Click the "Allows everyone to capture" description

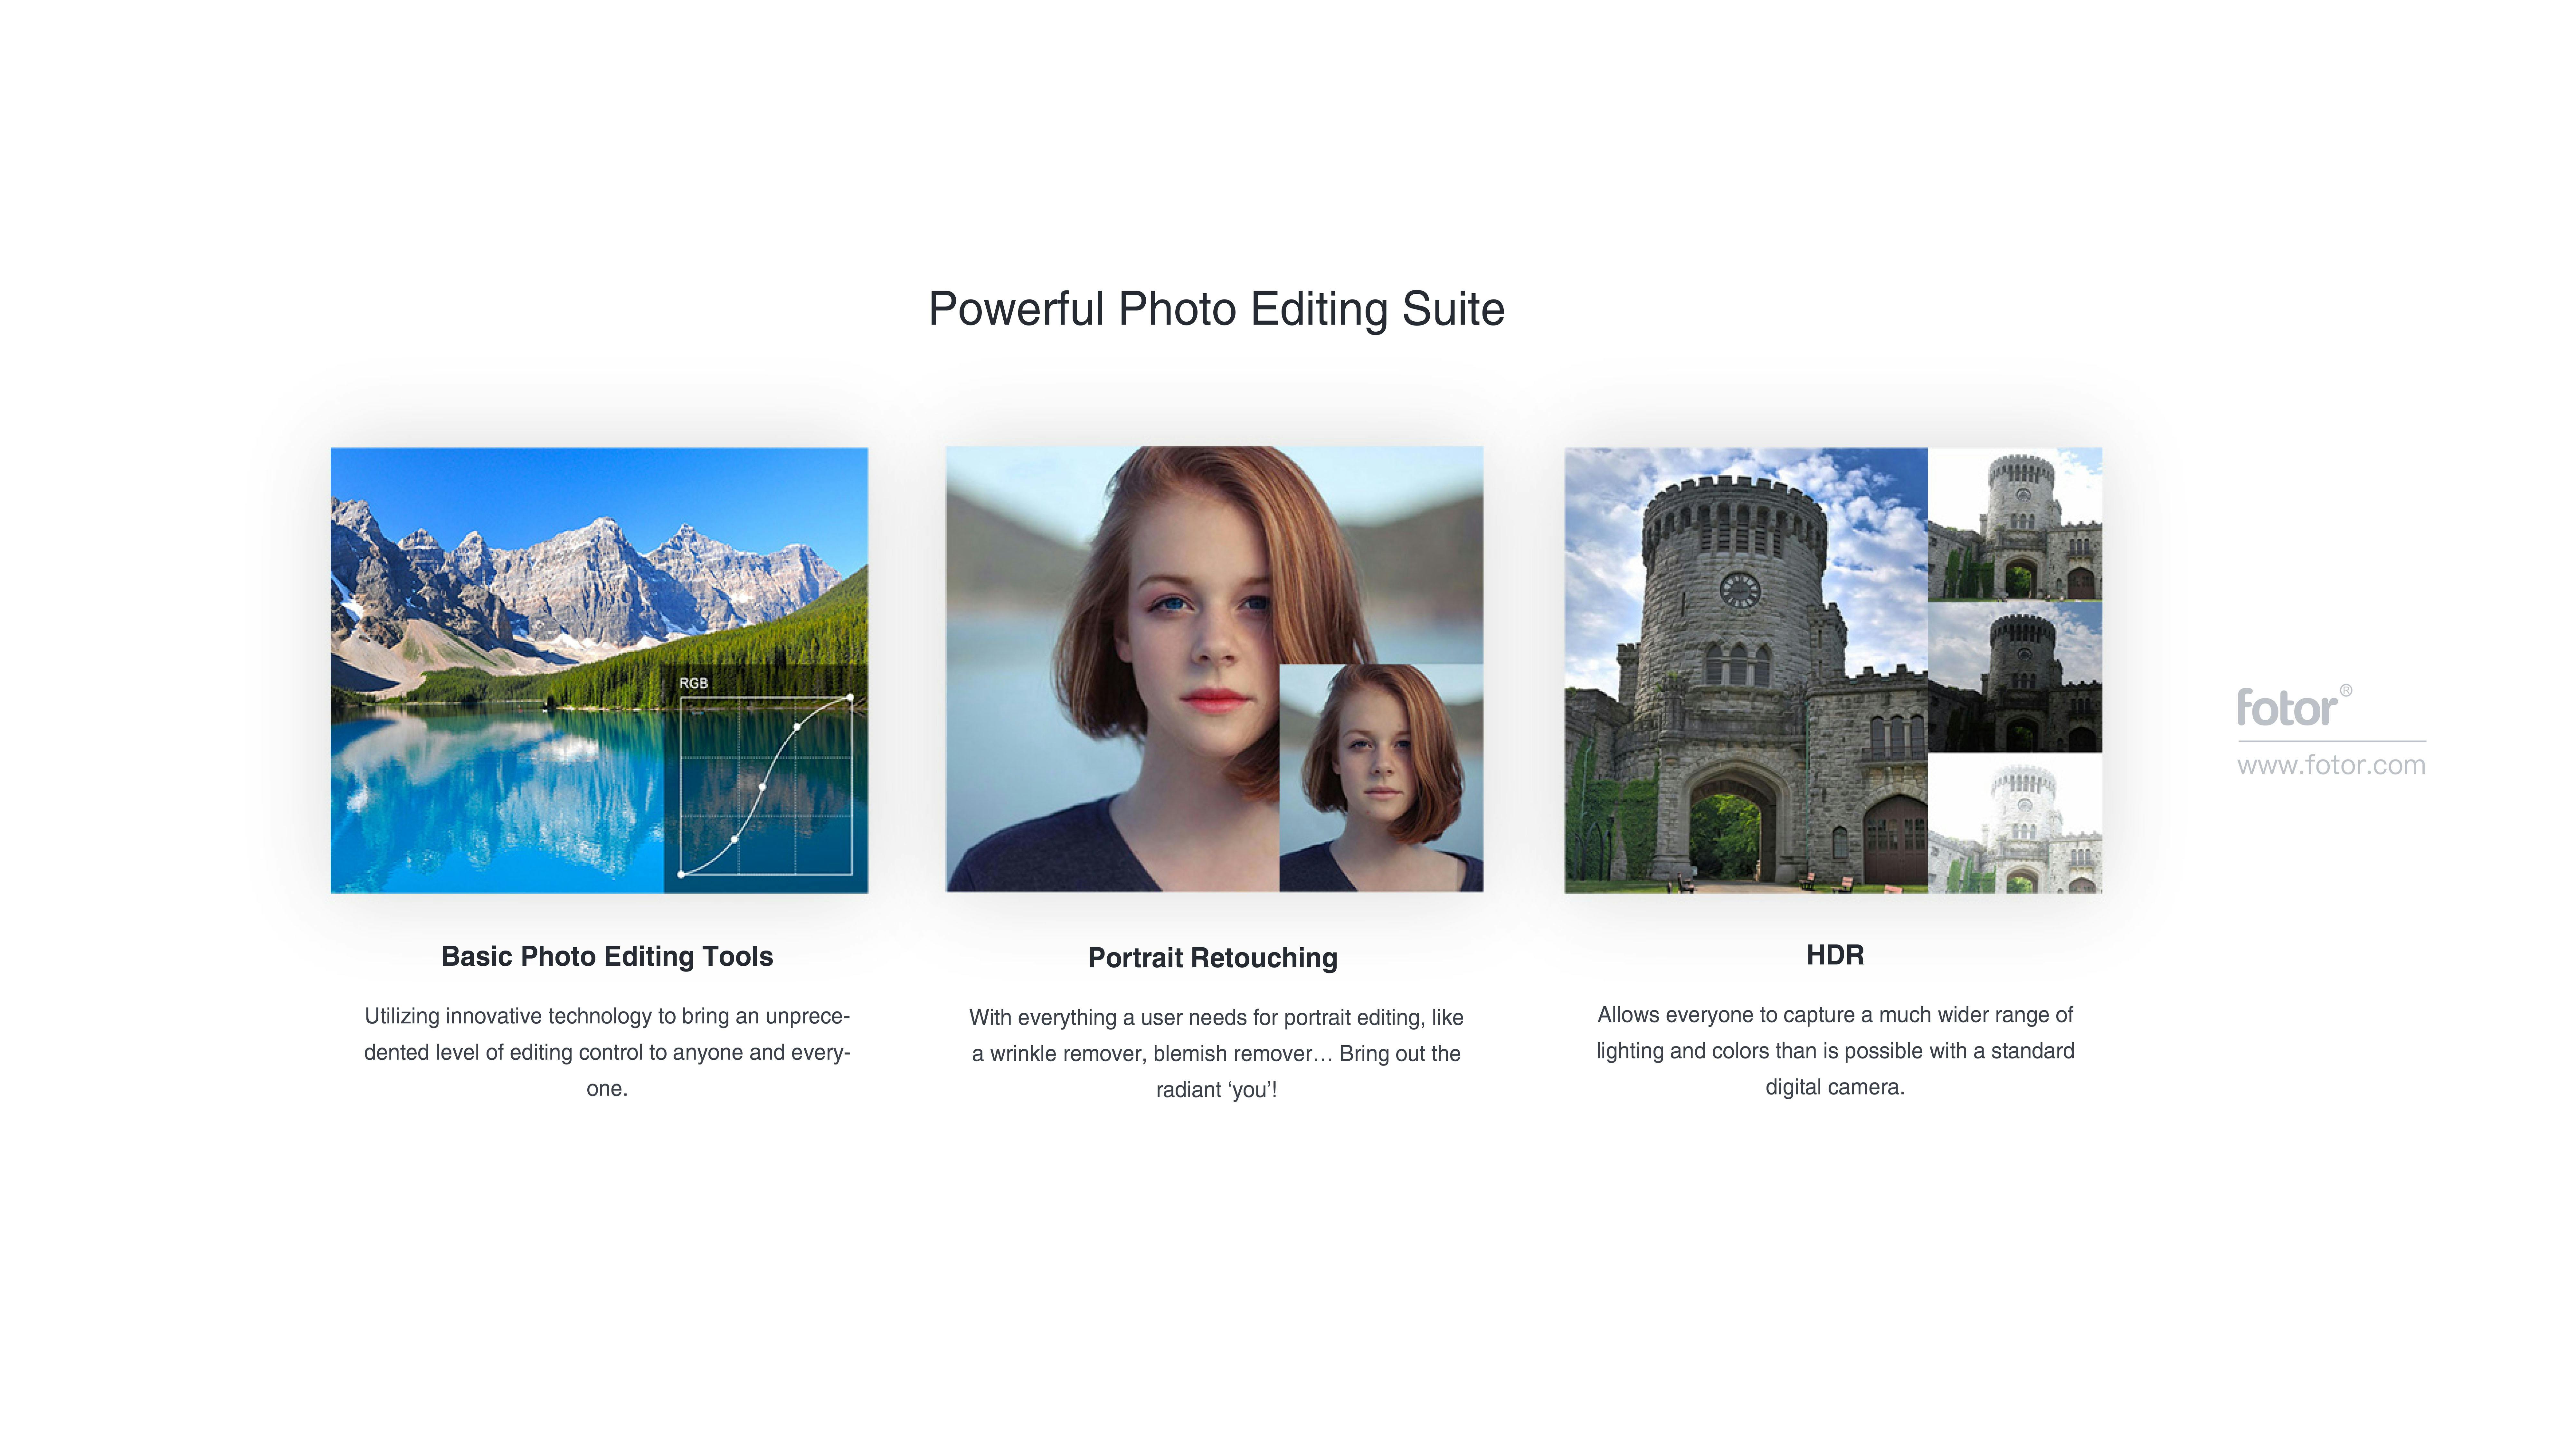[x=1835, y=1051]
